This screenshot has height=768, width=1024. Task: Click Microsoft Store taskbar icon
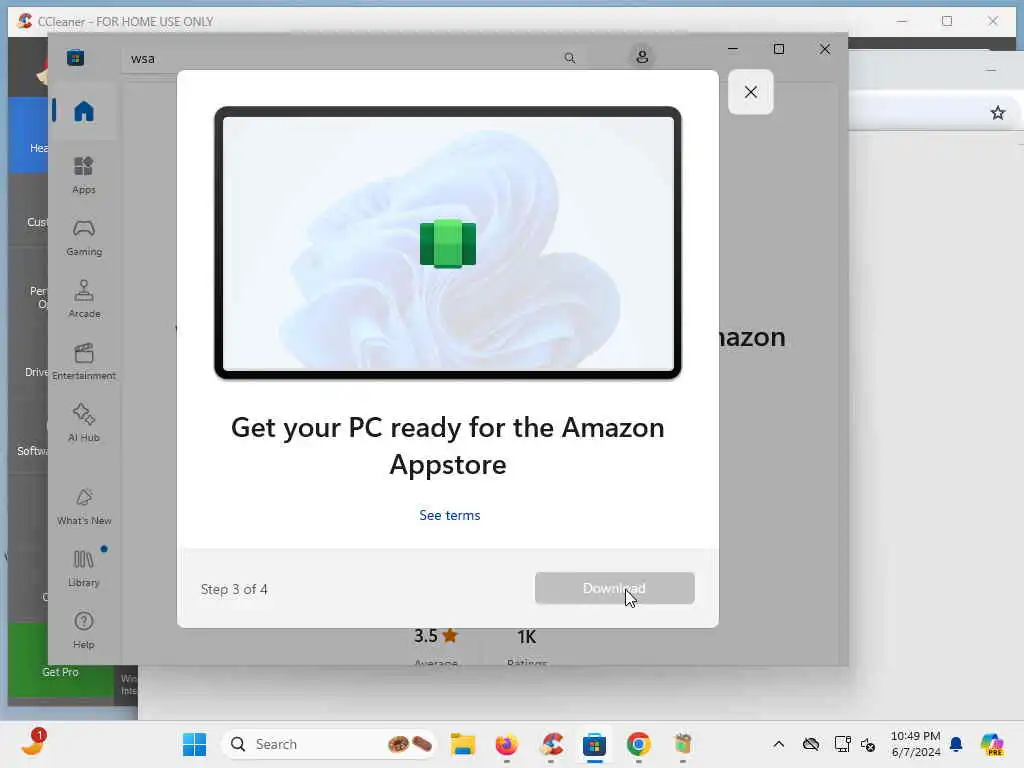(x=594, y=744)
